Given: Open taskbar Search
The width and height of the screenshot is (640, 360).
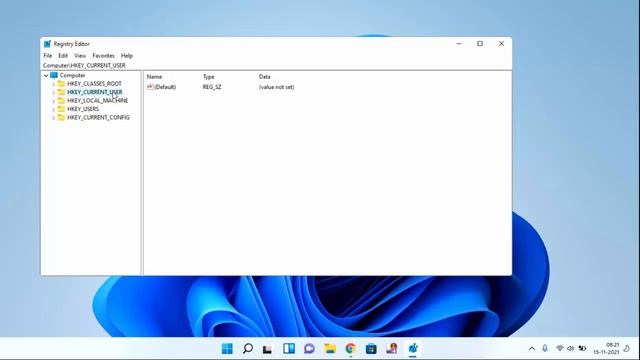Looking at the screenshot, I should point(247,349).
